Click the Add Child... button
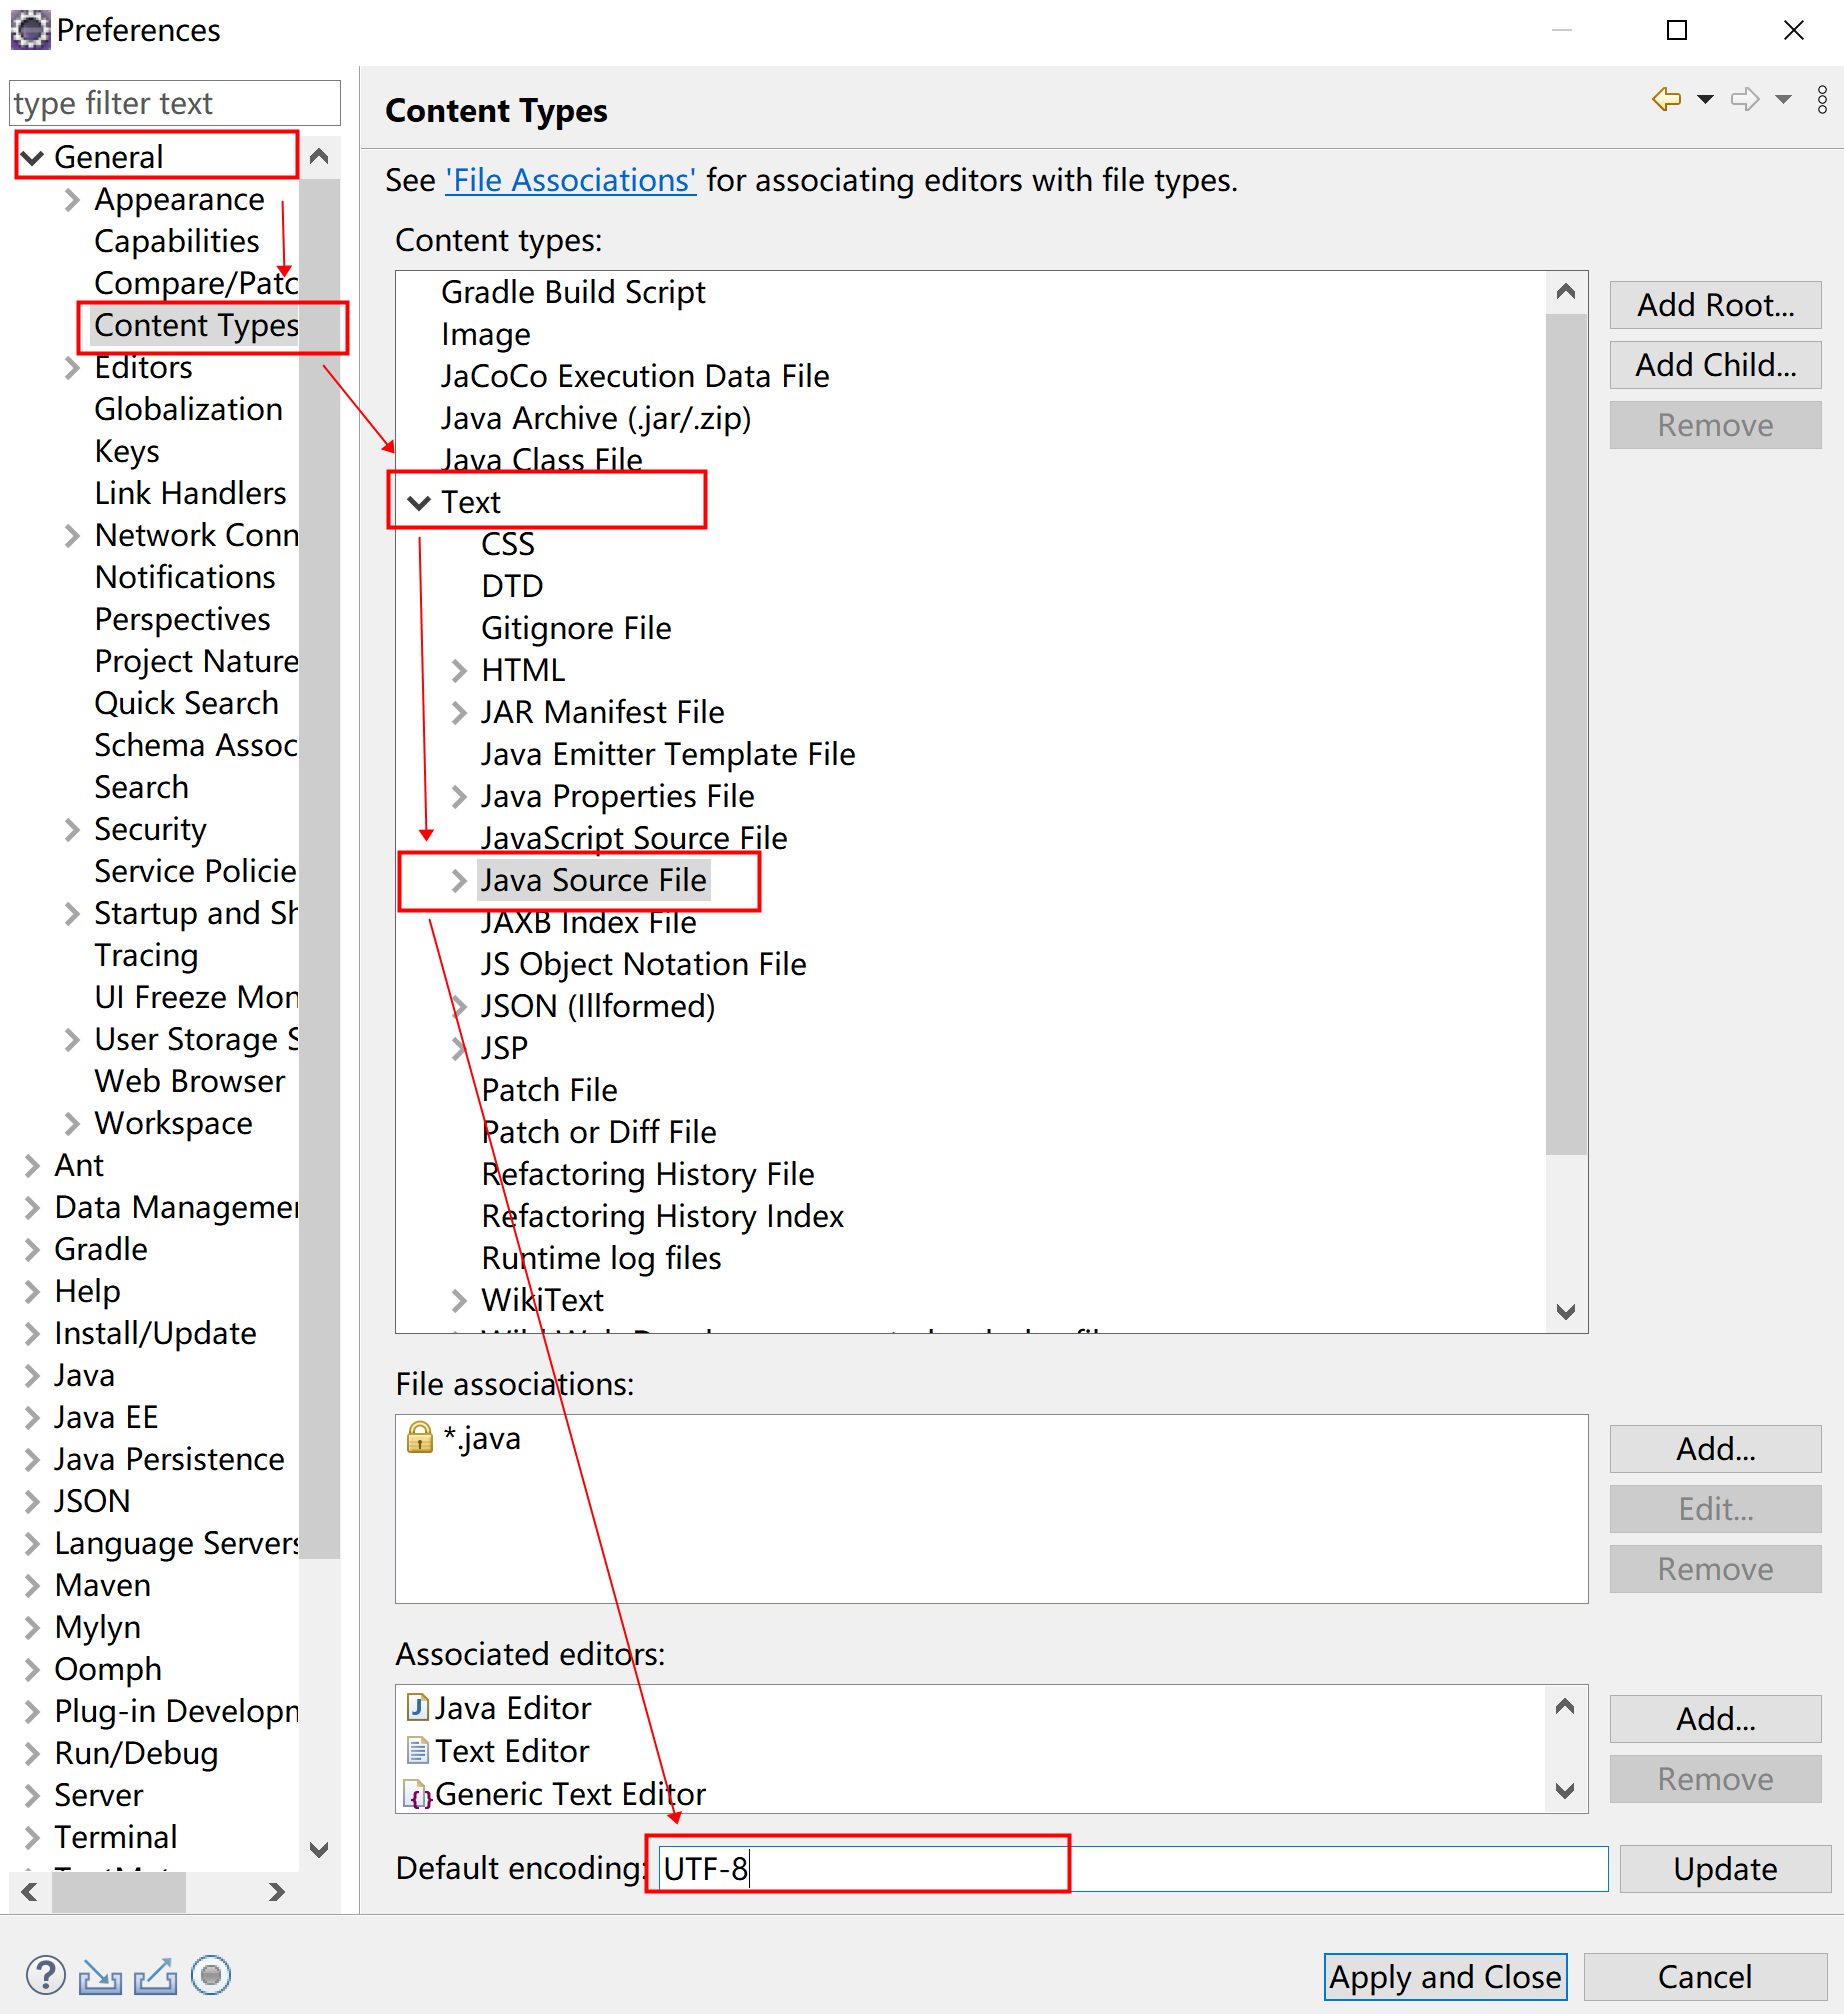The width and height of the screenshot is (1844, 2014). click(1715, 365)
